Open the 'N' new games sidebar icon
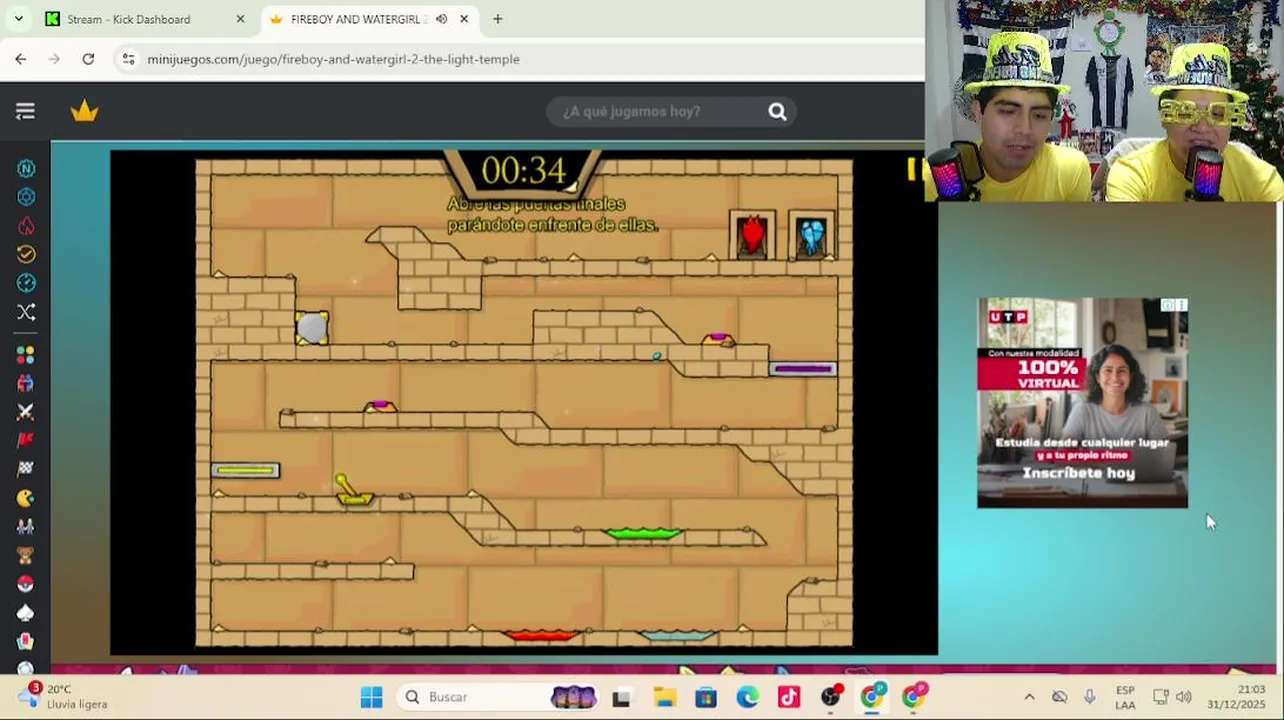Image resolution: width=1284 pixels, height=720 pixels. pos(26,169)
